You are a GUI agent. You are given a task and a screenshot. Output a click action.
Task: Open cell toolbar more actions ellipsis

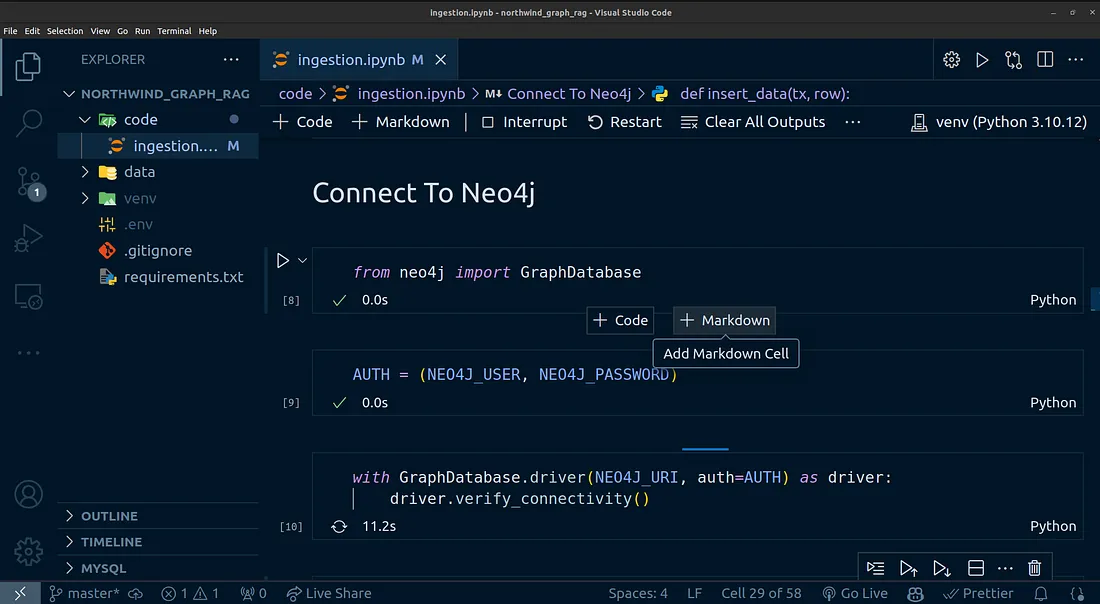pos(1005,568)
